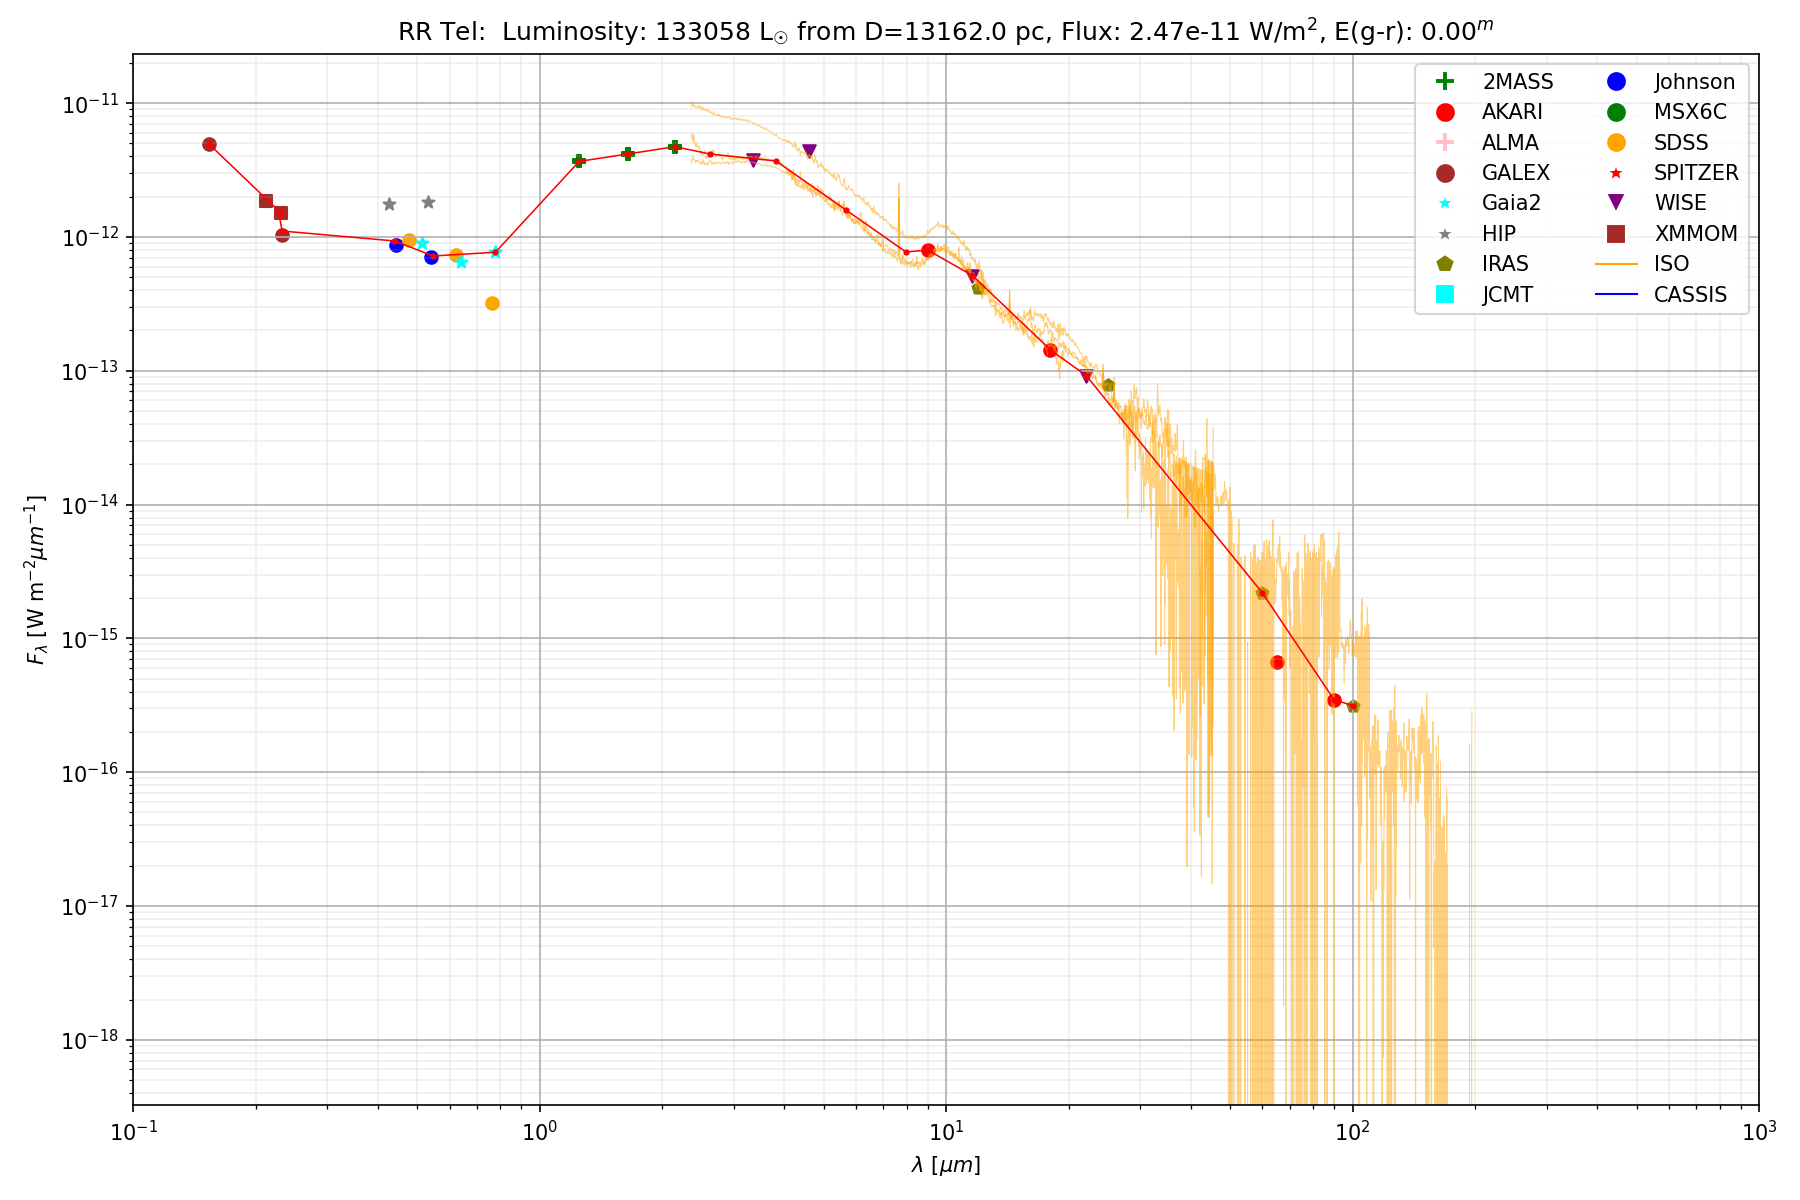Click the 2MASS green plus legend marker
Viewport: 1800px width, 1200px height.
click(x=1444, y=82)
